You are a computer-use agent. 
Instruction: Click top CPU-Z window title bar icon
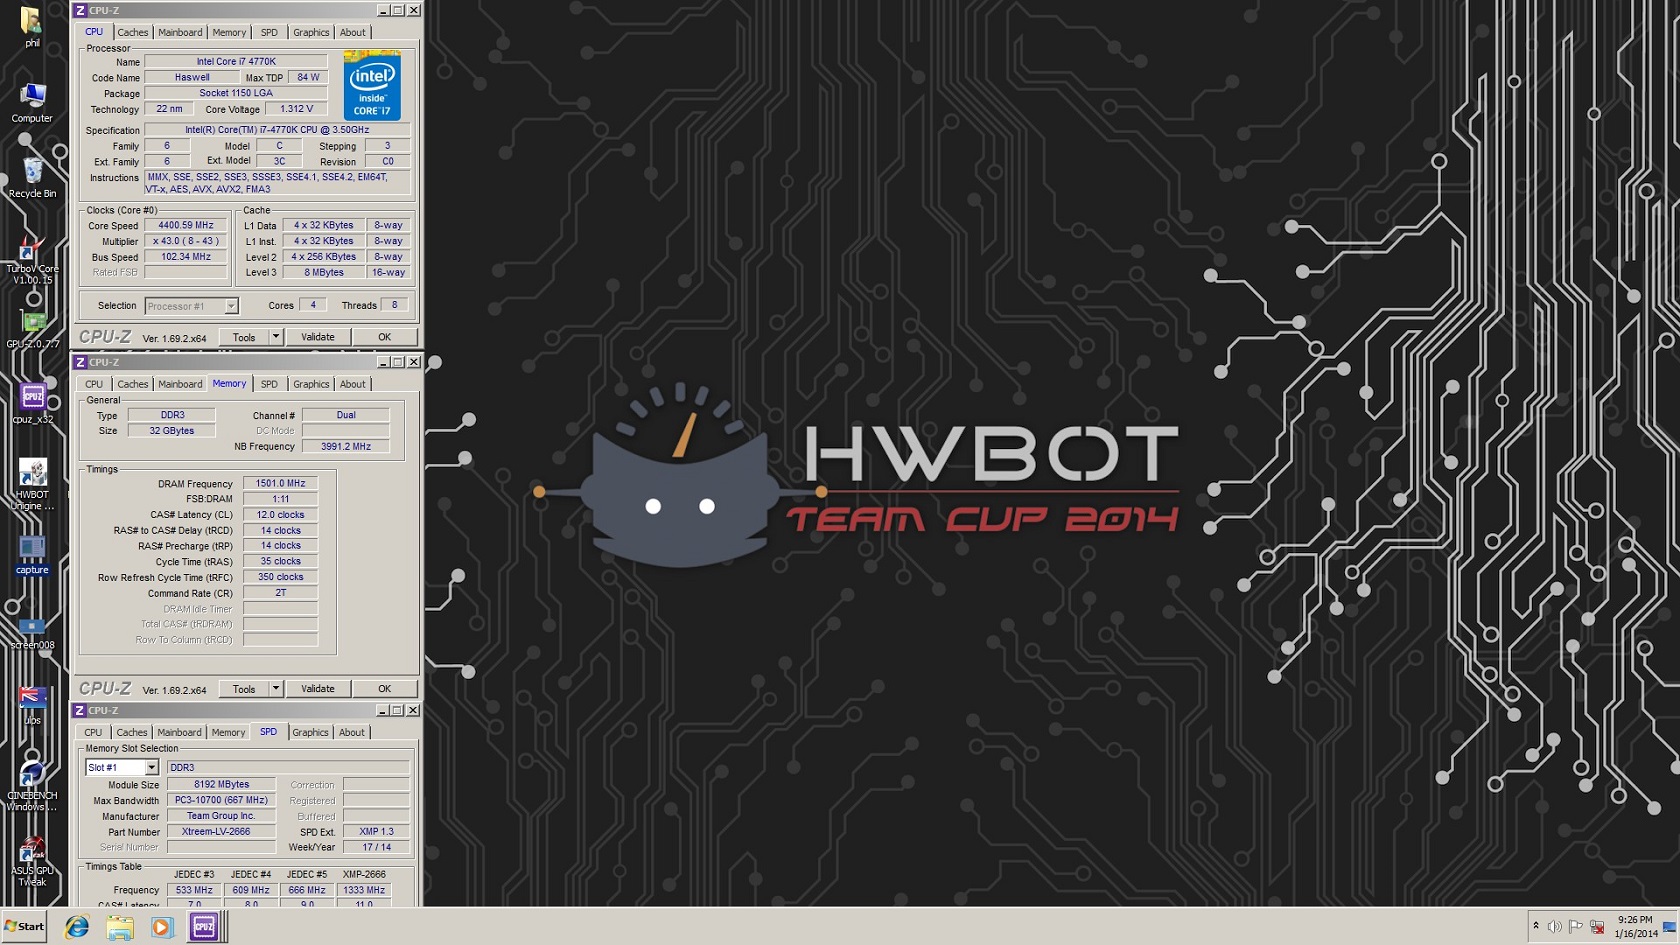[80, 10]
